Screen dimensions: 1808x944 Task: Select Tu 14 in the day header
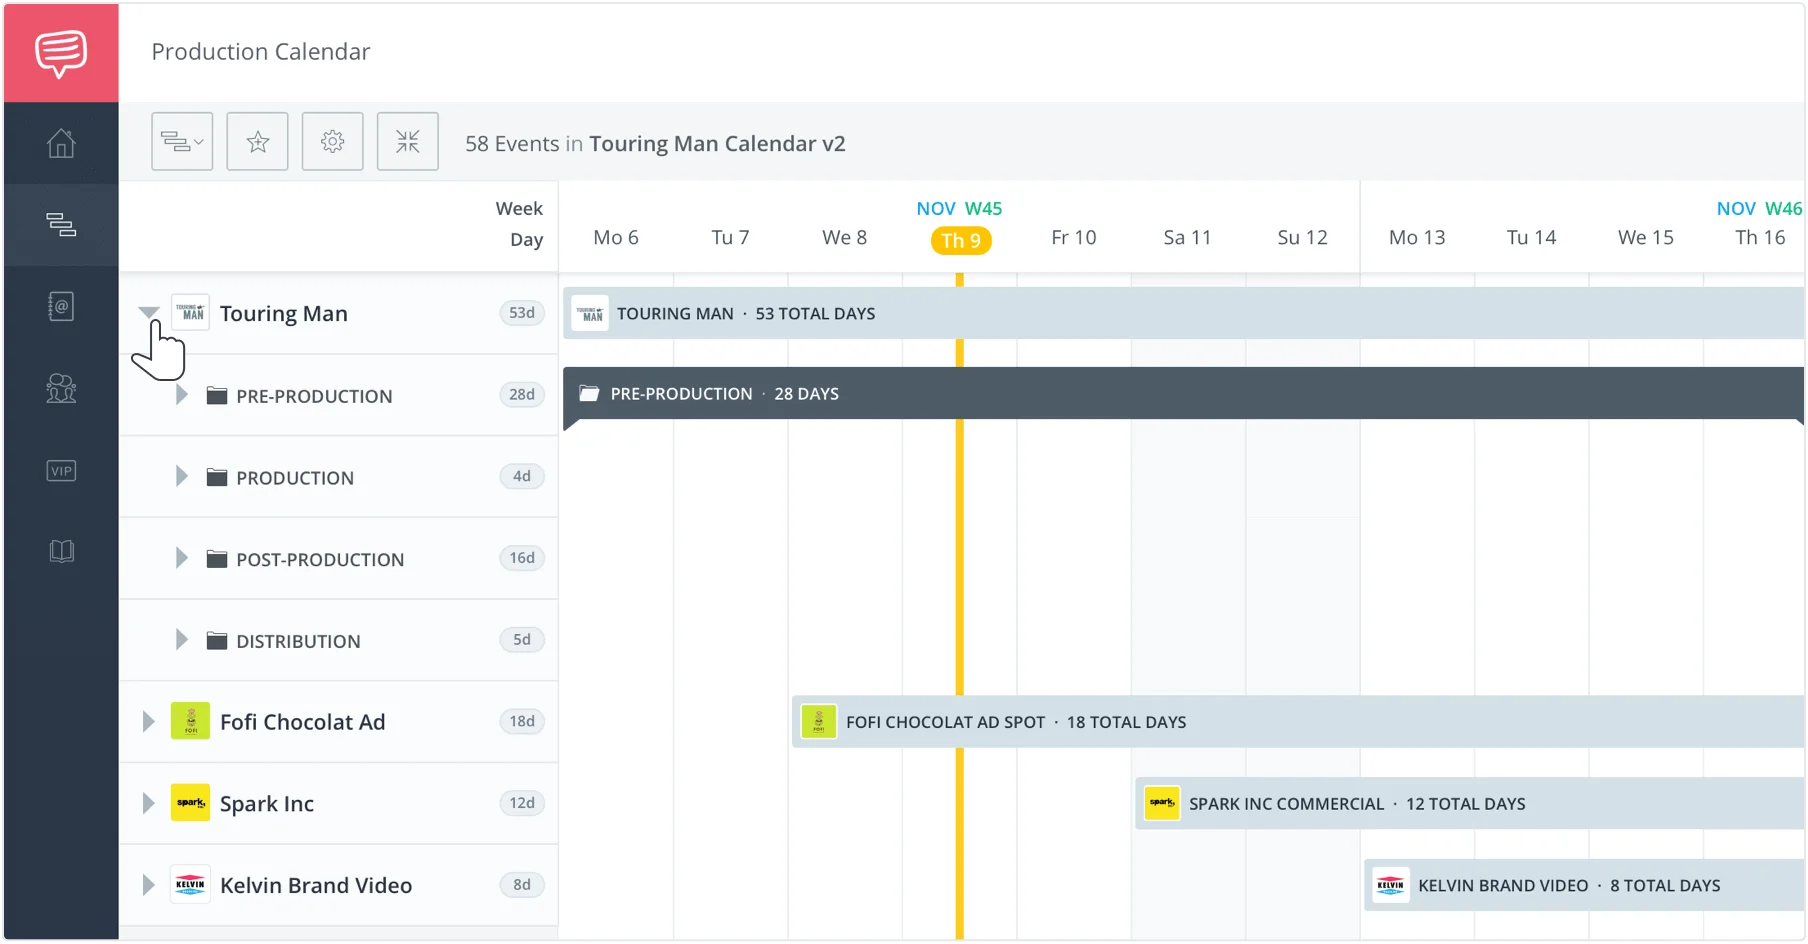(x=1532, y=238)
